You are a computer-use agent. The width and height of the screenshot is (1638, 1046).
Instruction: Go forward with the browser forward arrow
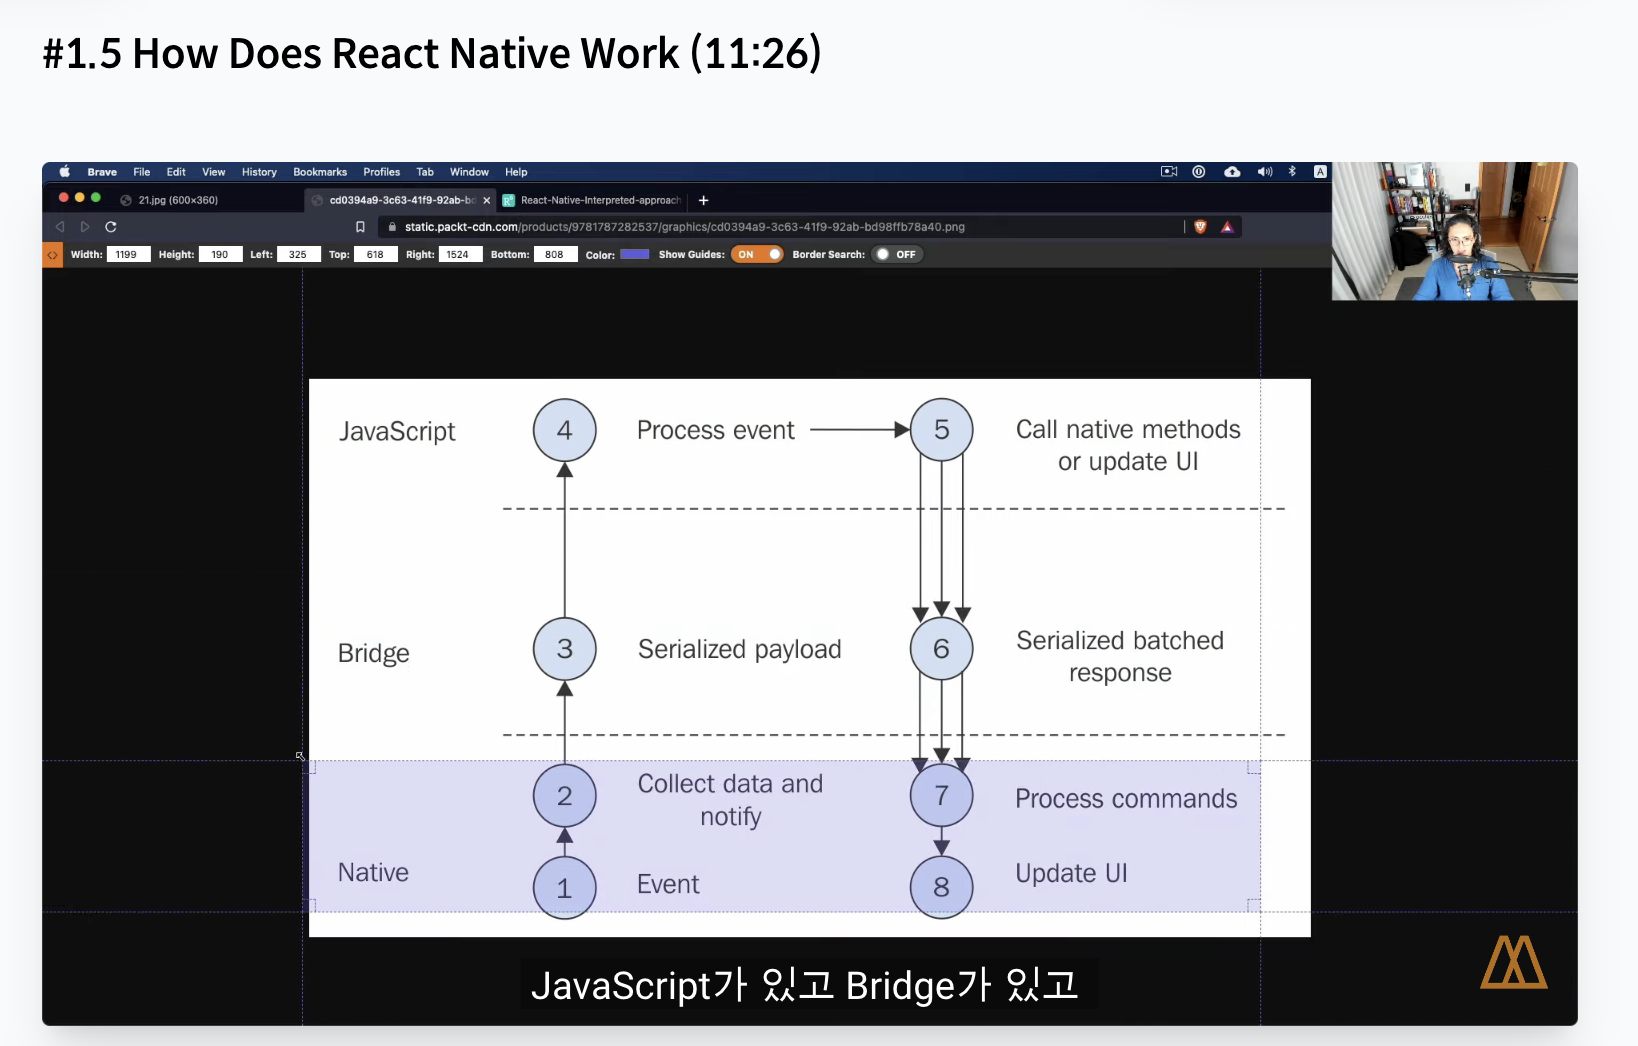pyautogui.click(x=85, y=227)
